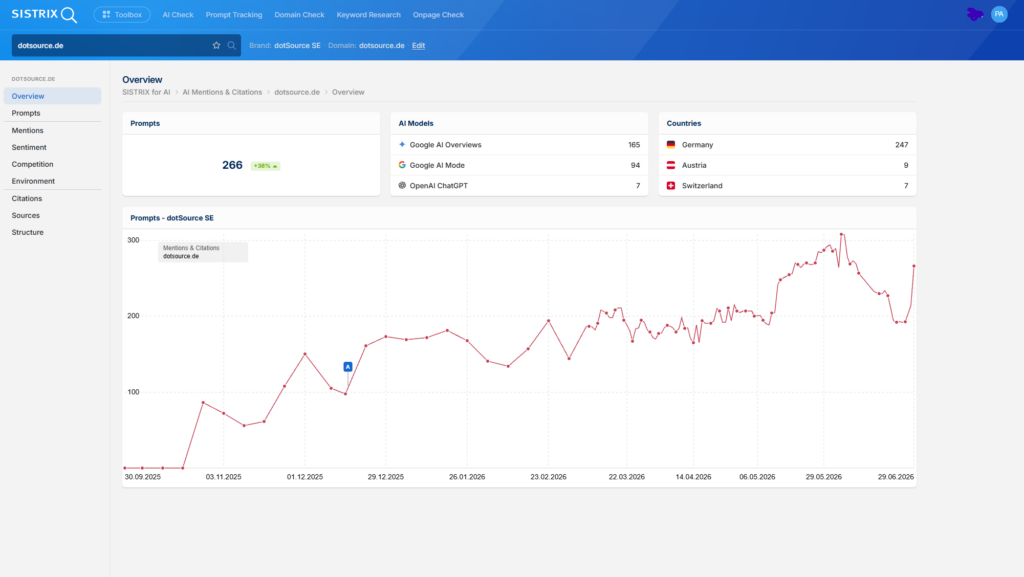Viewport: 1024px width, 577px height.
Task: Click the Google AI Mode logo
Action: [402, 165]
